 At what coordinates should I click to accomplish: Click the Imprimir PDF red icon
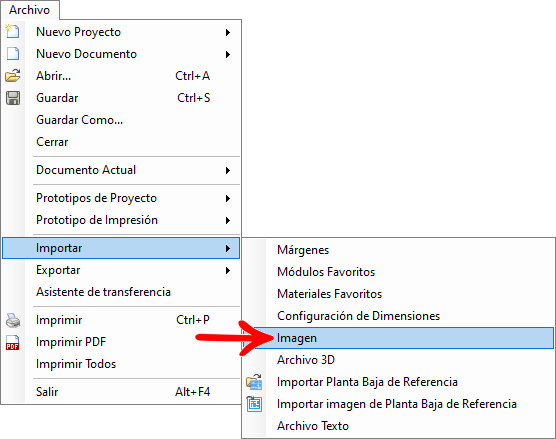(12, 342)
